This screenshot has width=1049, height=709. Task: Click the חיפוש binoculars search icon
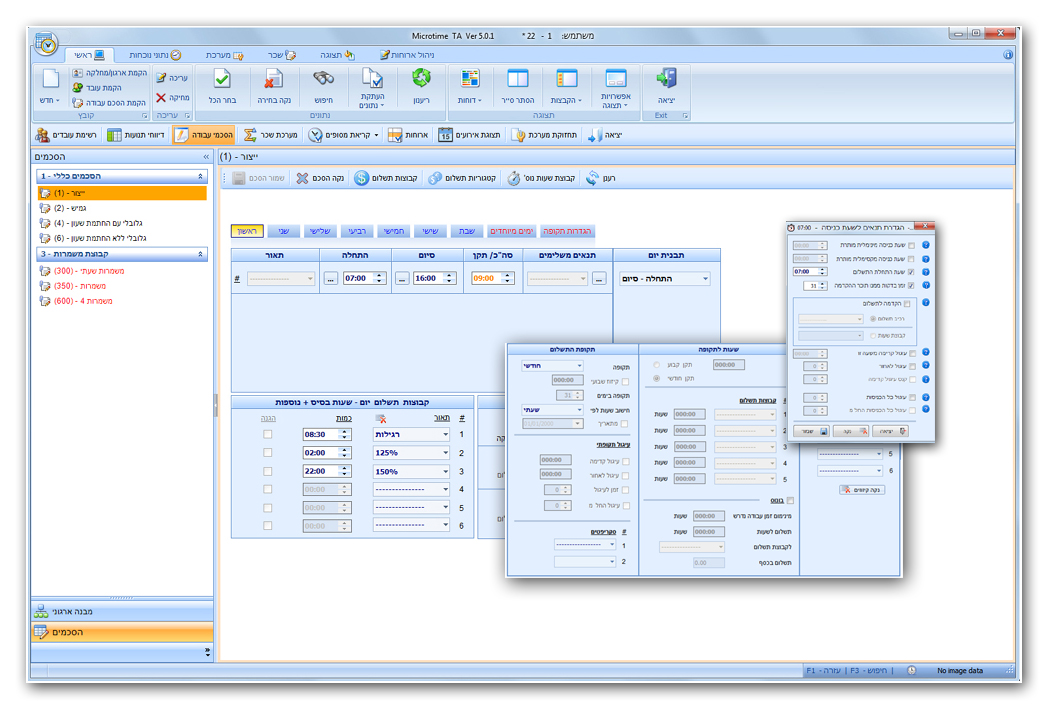click(x=323, y=85)
